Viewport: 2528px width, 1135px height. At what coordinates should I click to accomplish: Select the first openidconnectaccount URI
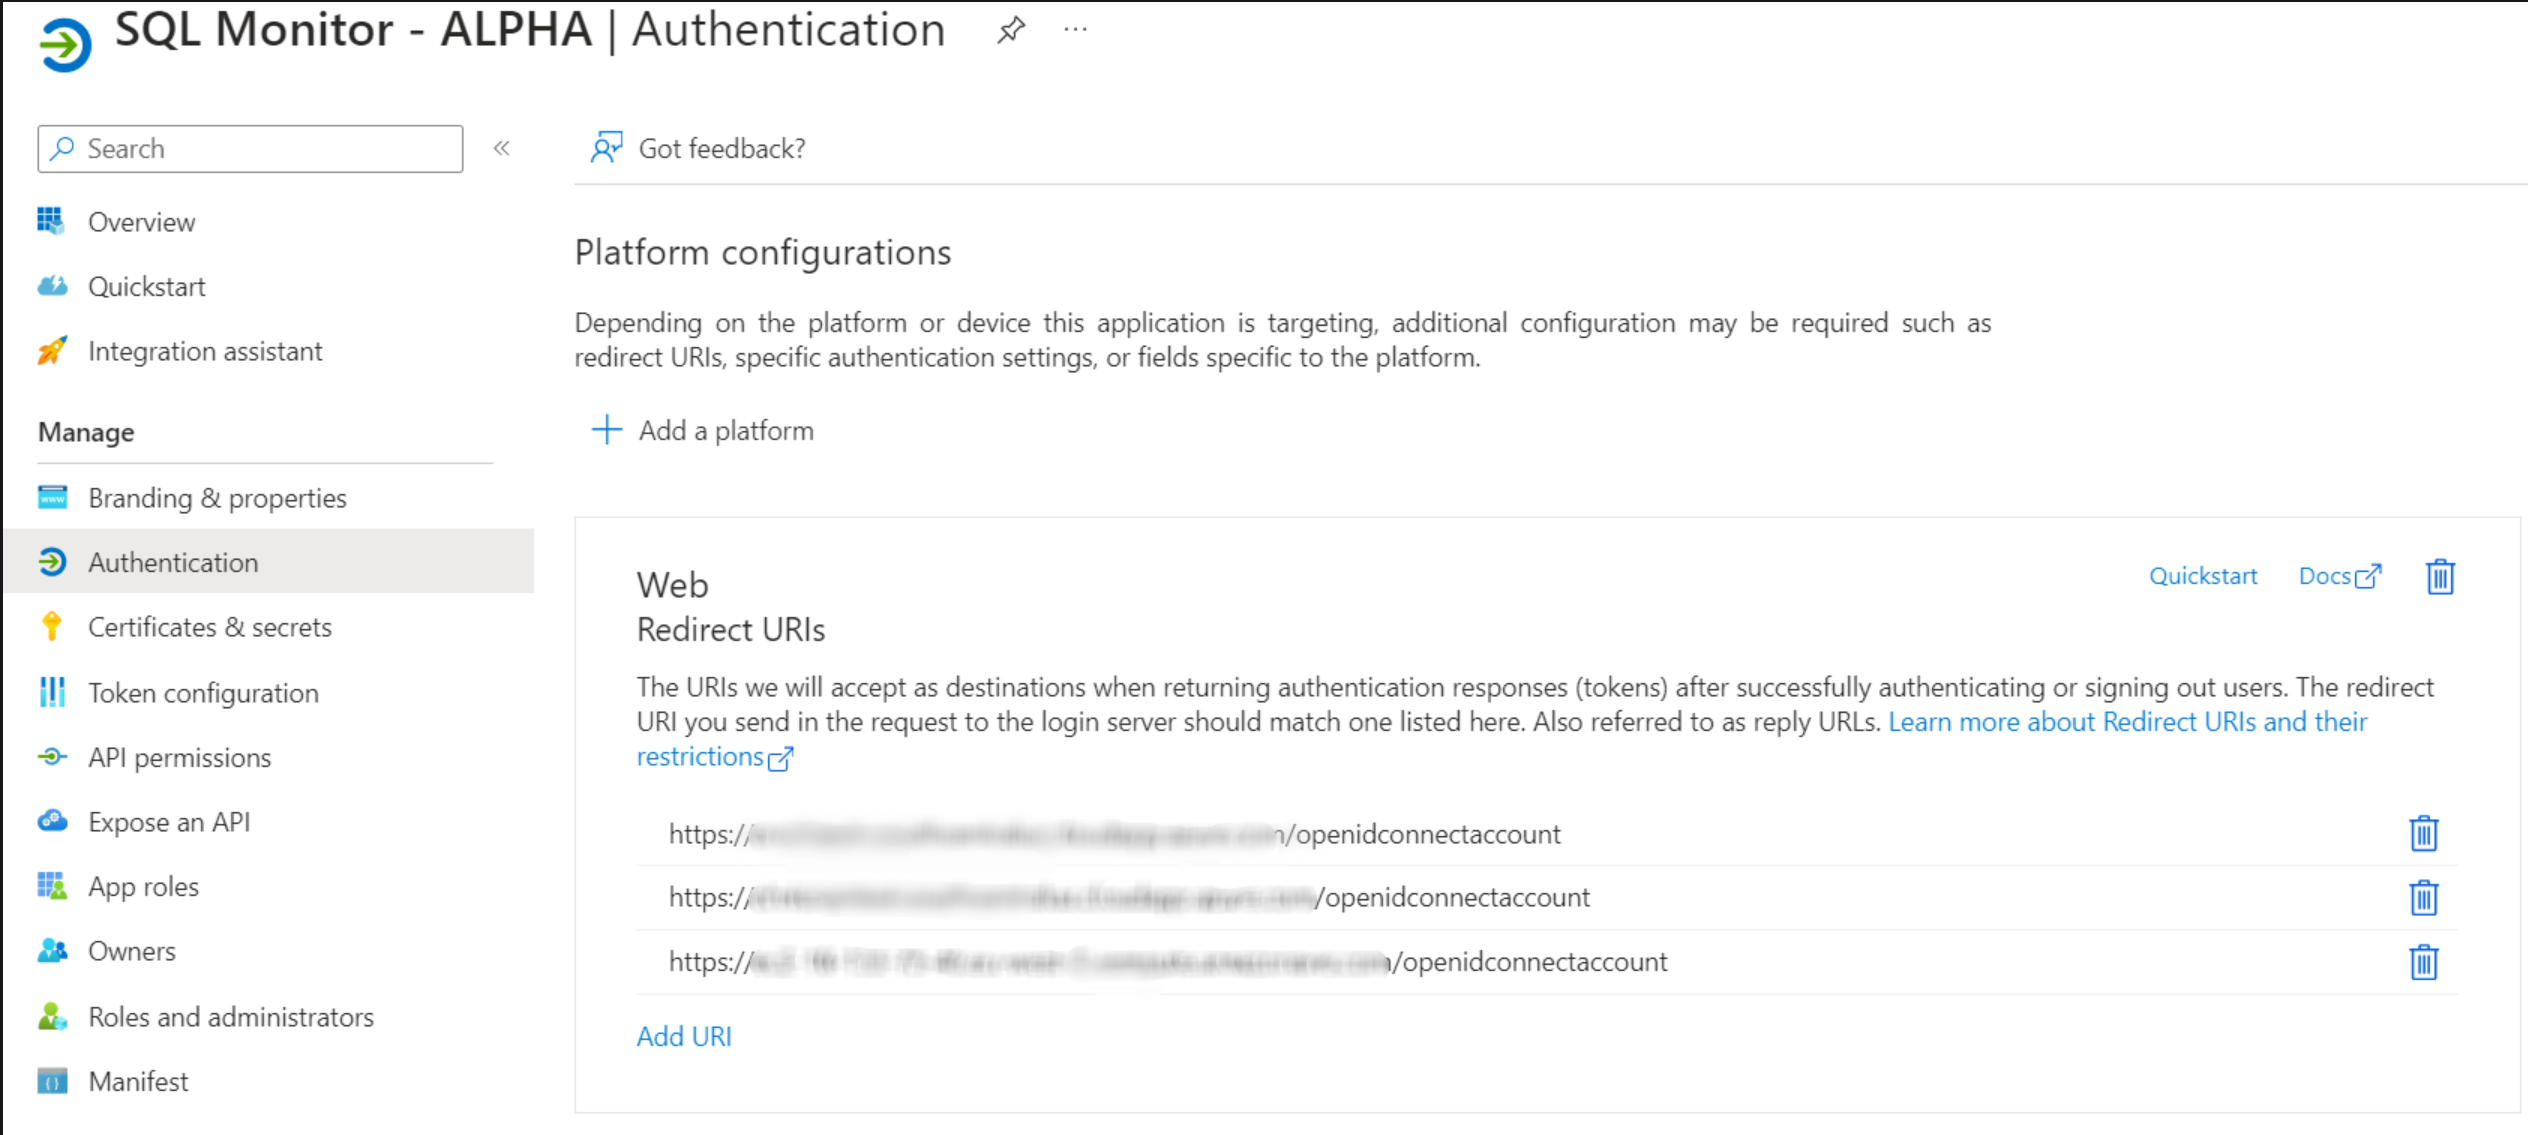tap(1114, 834)
